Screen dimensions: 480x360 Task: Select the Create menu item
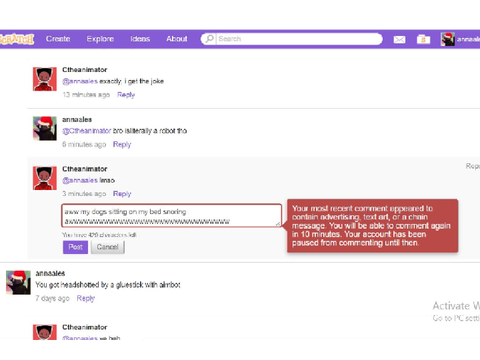58,39
